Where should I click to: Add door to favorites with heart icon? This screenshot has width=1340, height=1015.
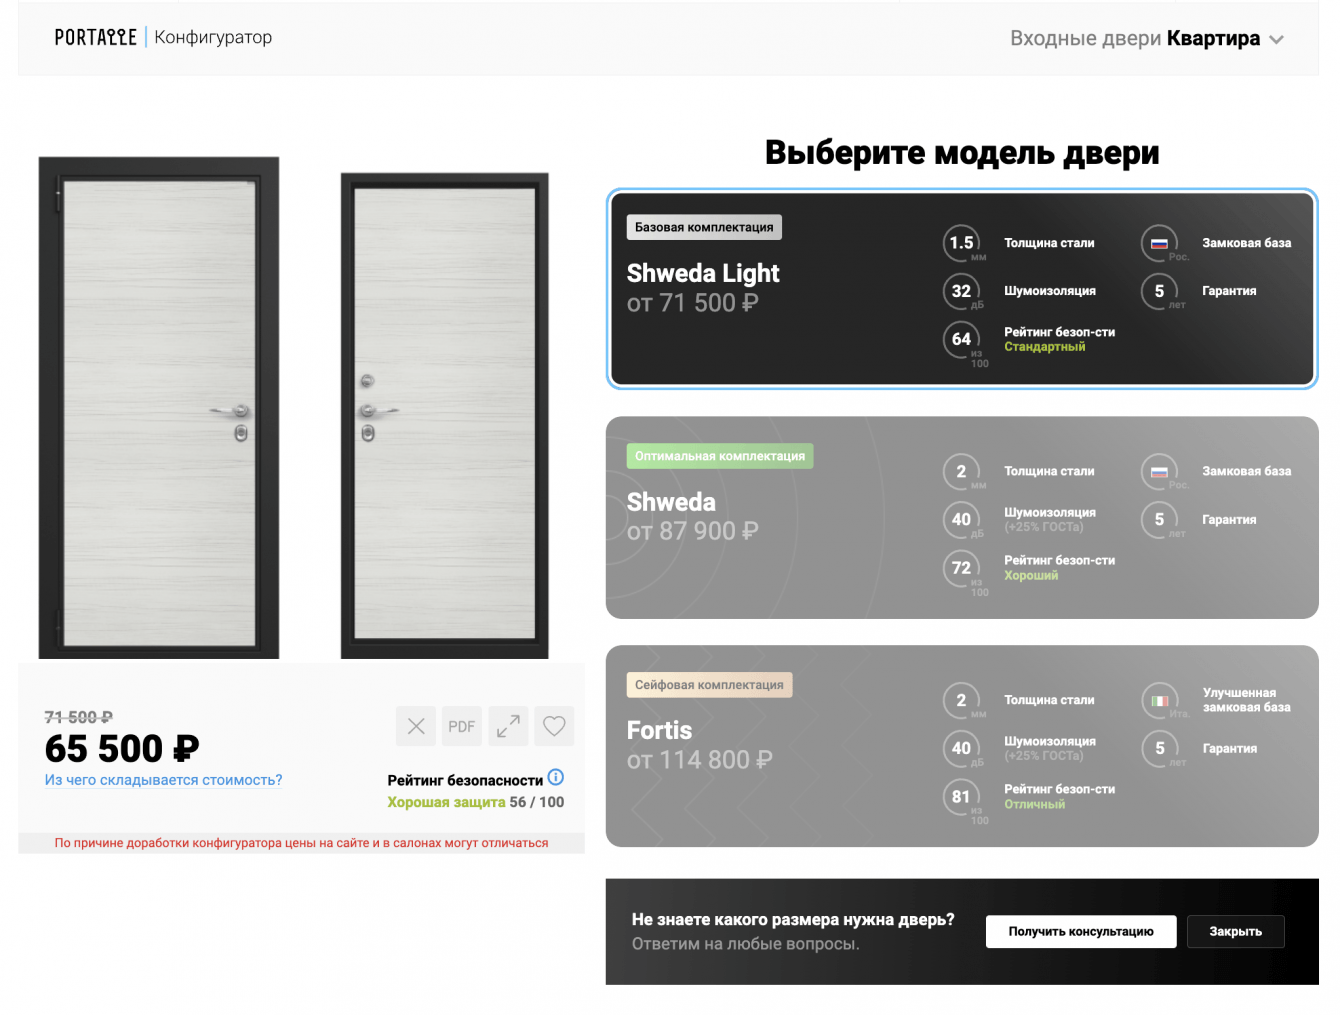pyautogui.click(x=554, y=726)
